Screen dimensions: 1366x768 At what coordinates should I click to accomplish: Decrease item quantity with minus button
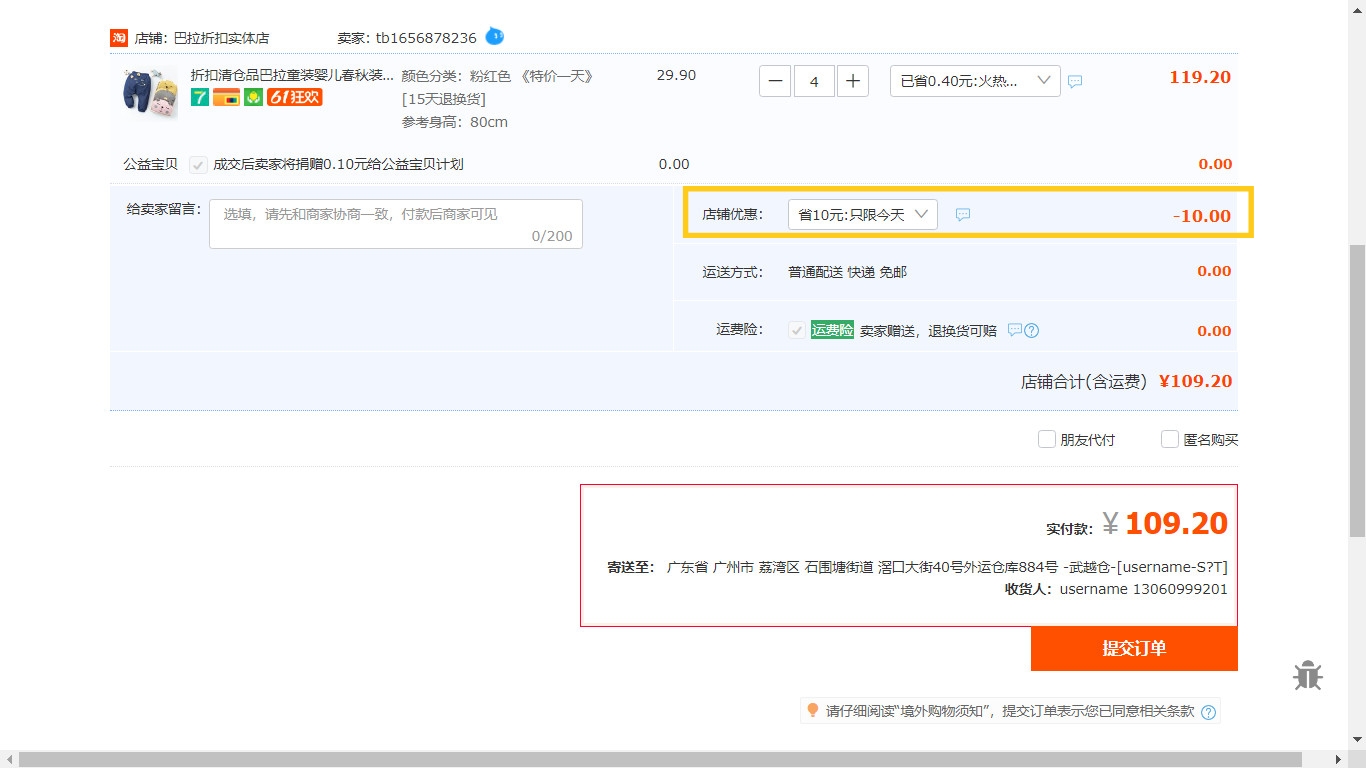pos(775,81)
